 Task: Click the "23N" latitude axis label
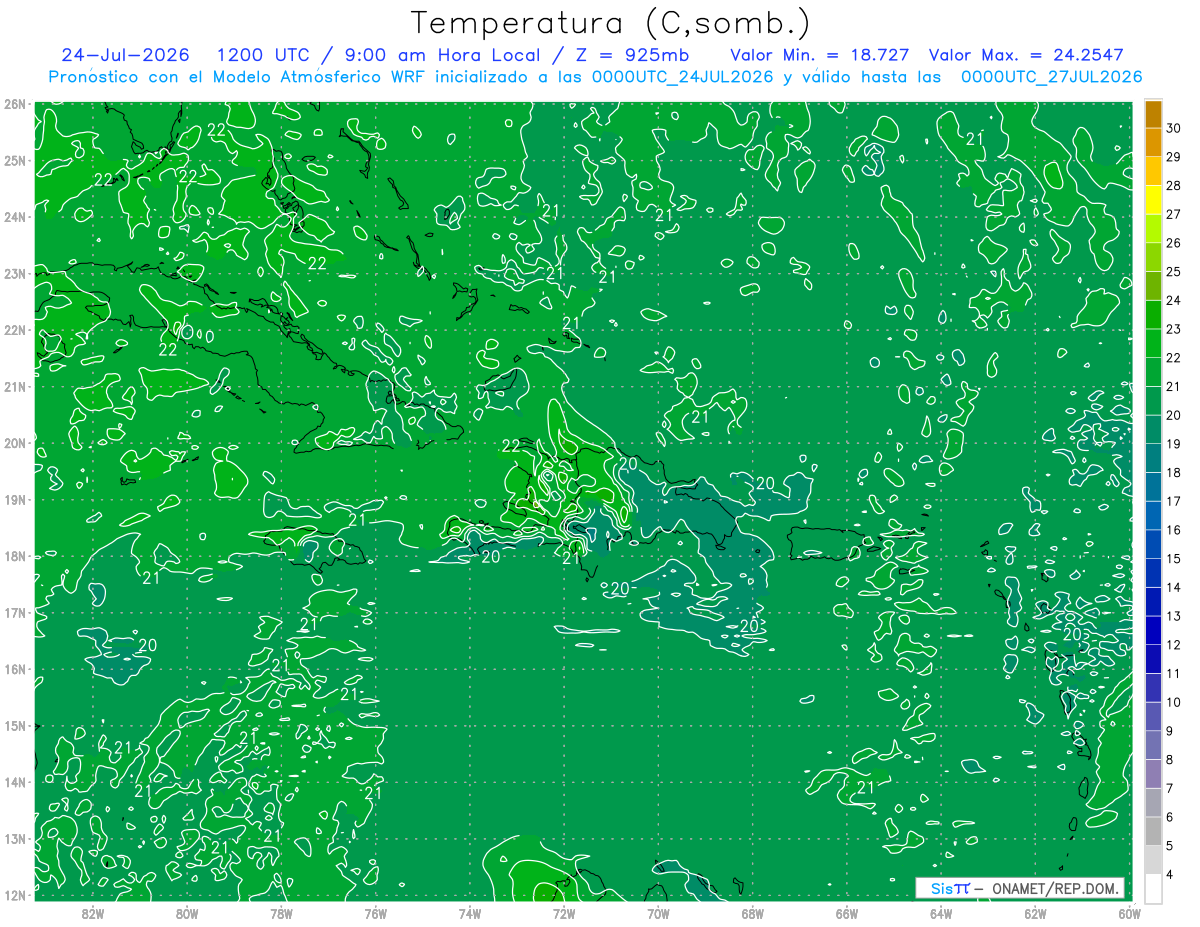pyautogui.click(x=15, y=273)
